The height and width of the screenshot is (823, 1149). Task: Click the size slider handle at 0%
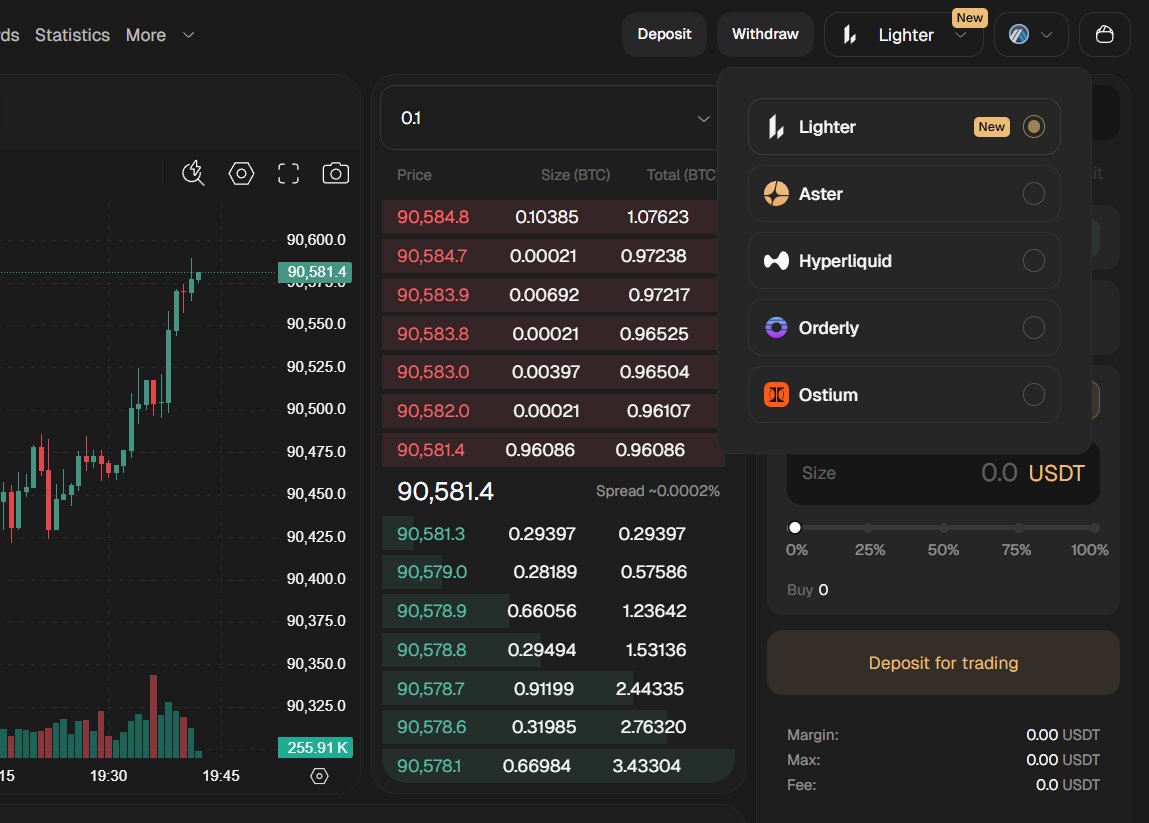pos(794,528)
